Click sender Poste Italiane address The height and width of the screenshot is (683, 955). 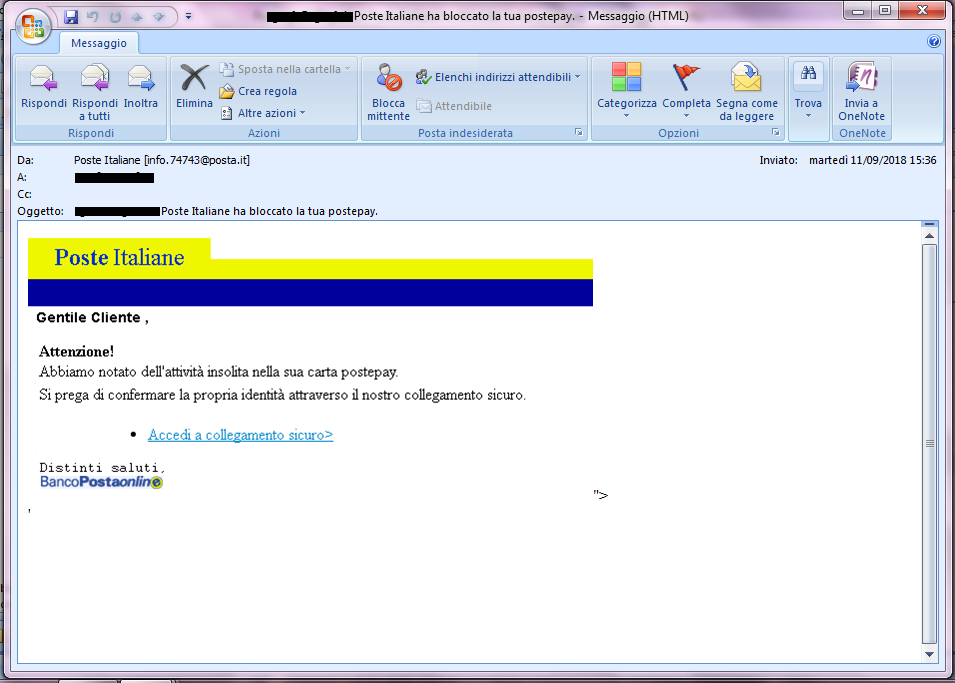pos(162,160)
